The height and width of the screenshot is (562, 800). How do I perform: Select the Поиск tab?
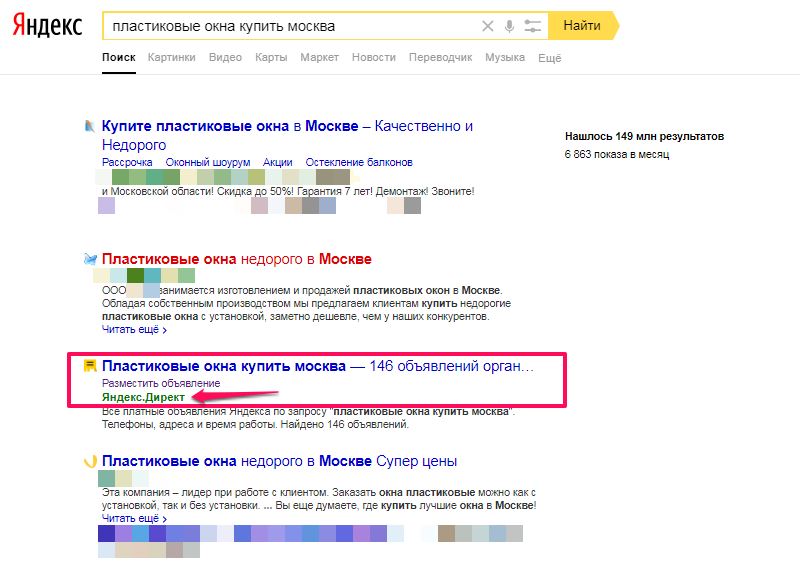[x=119, y=58]
